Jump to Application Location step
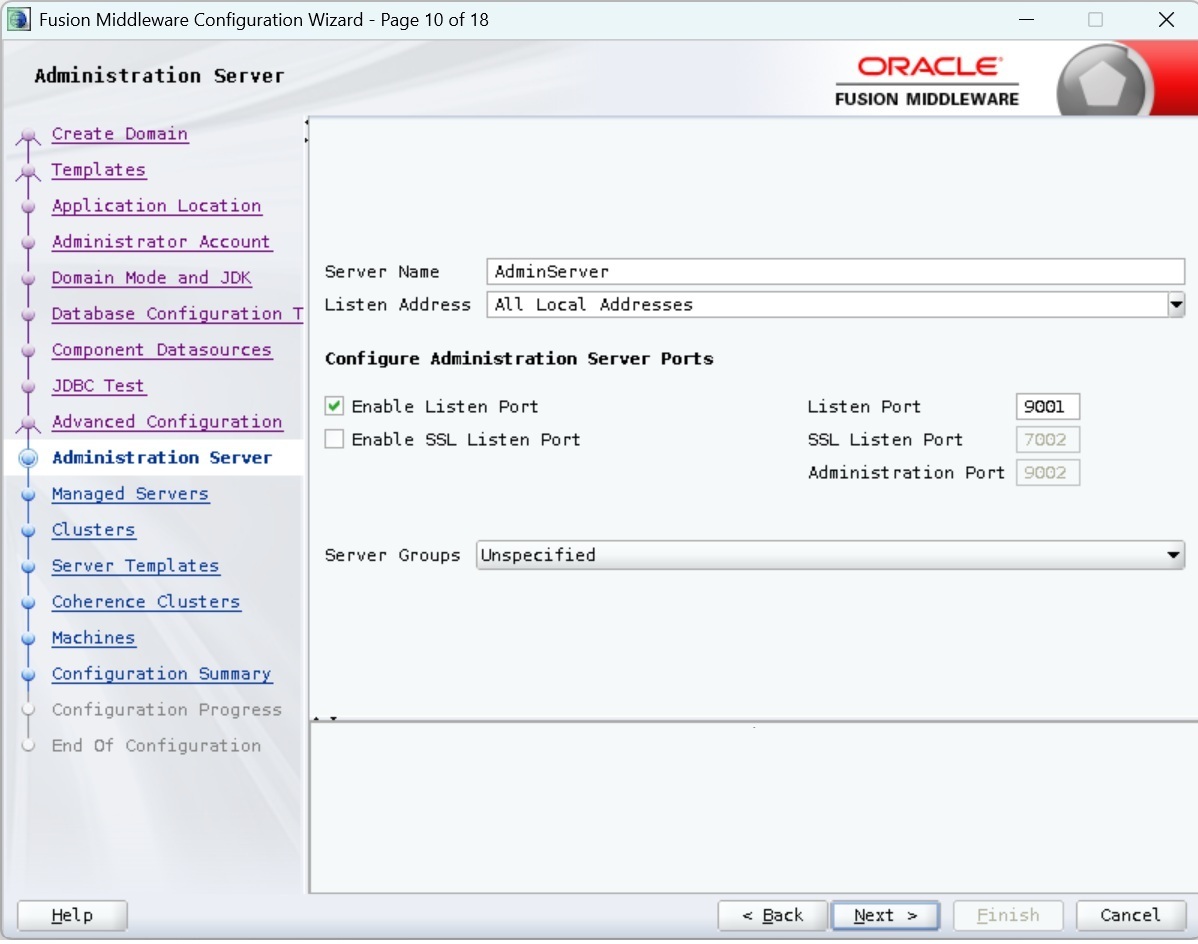 (x=157, y=205)
